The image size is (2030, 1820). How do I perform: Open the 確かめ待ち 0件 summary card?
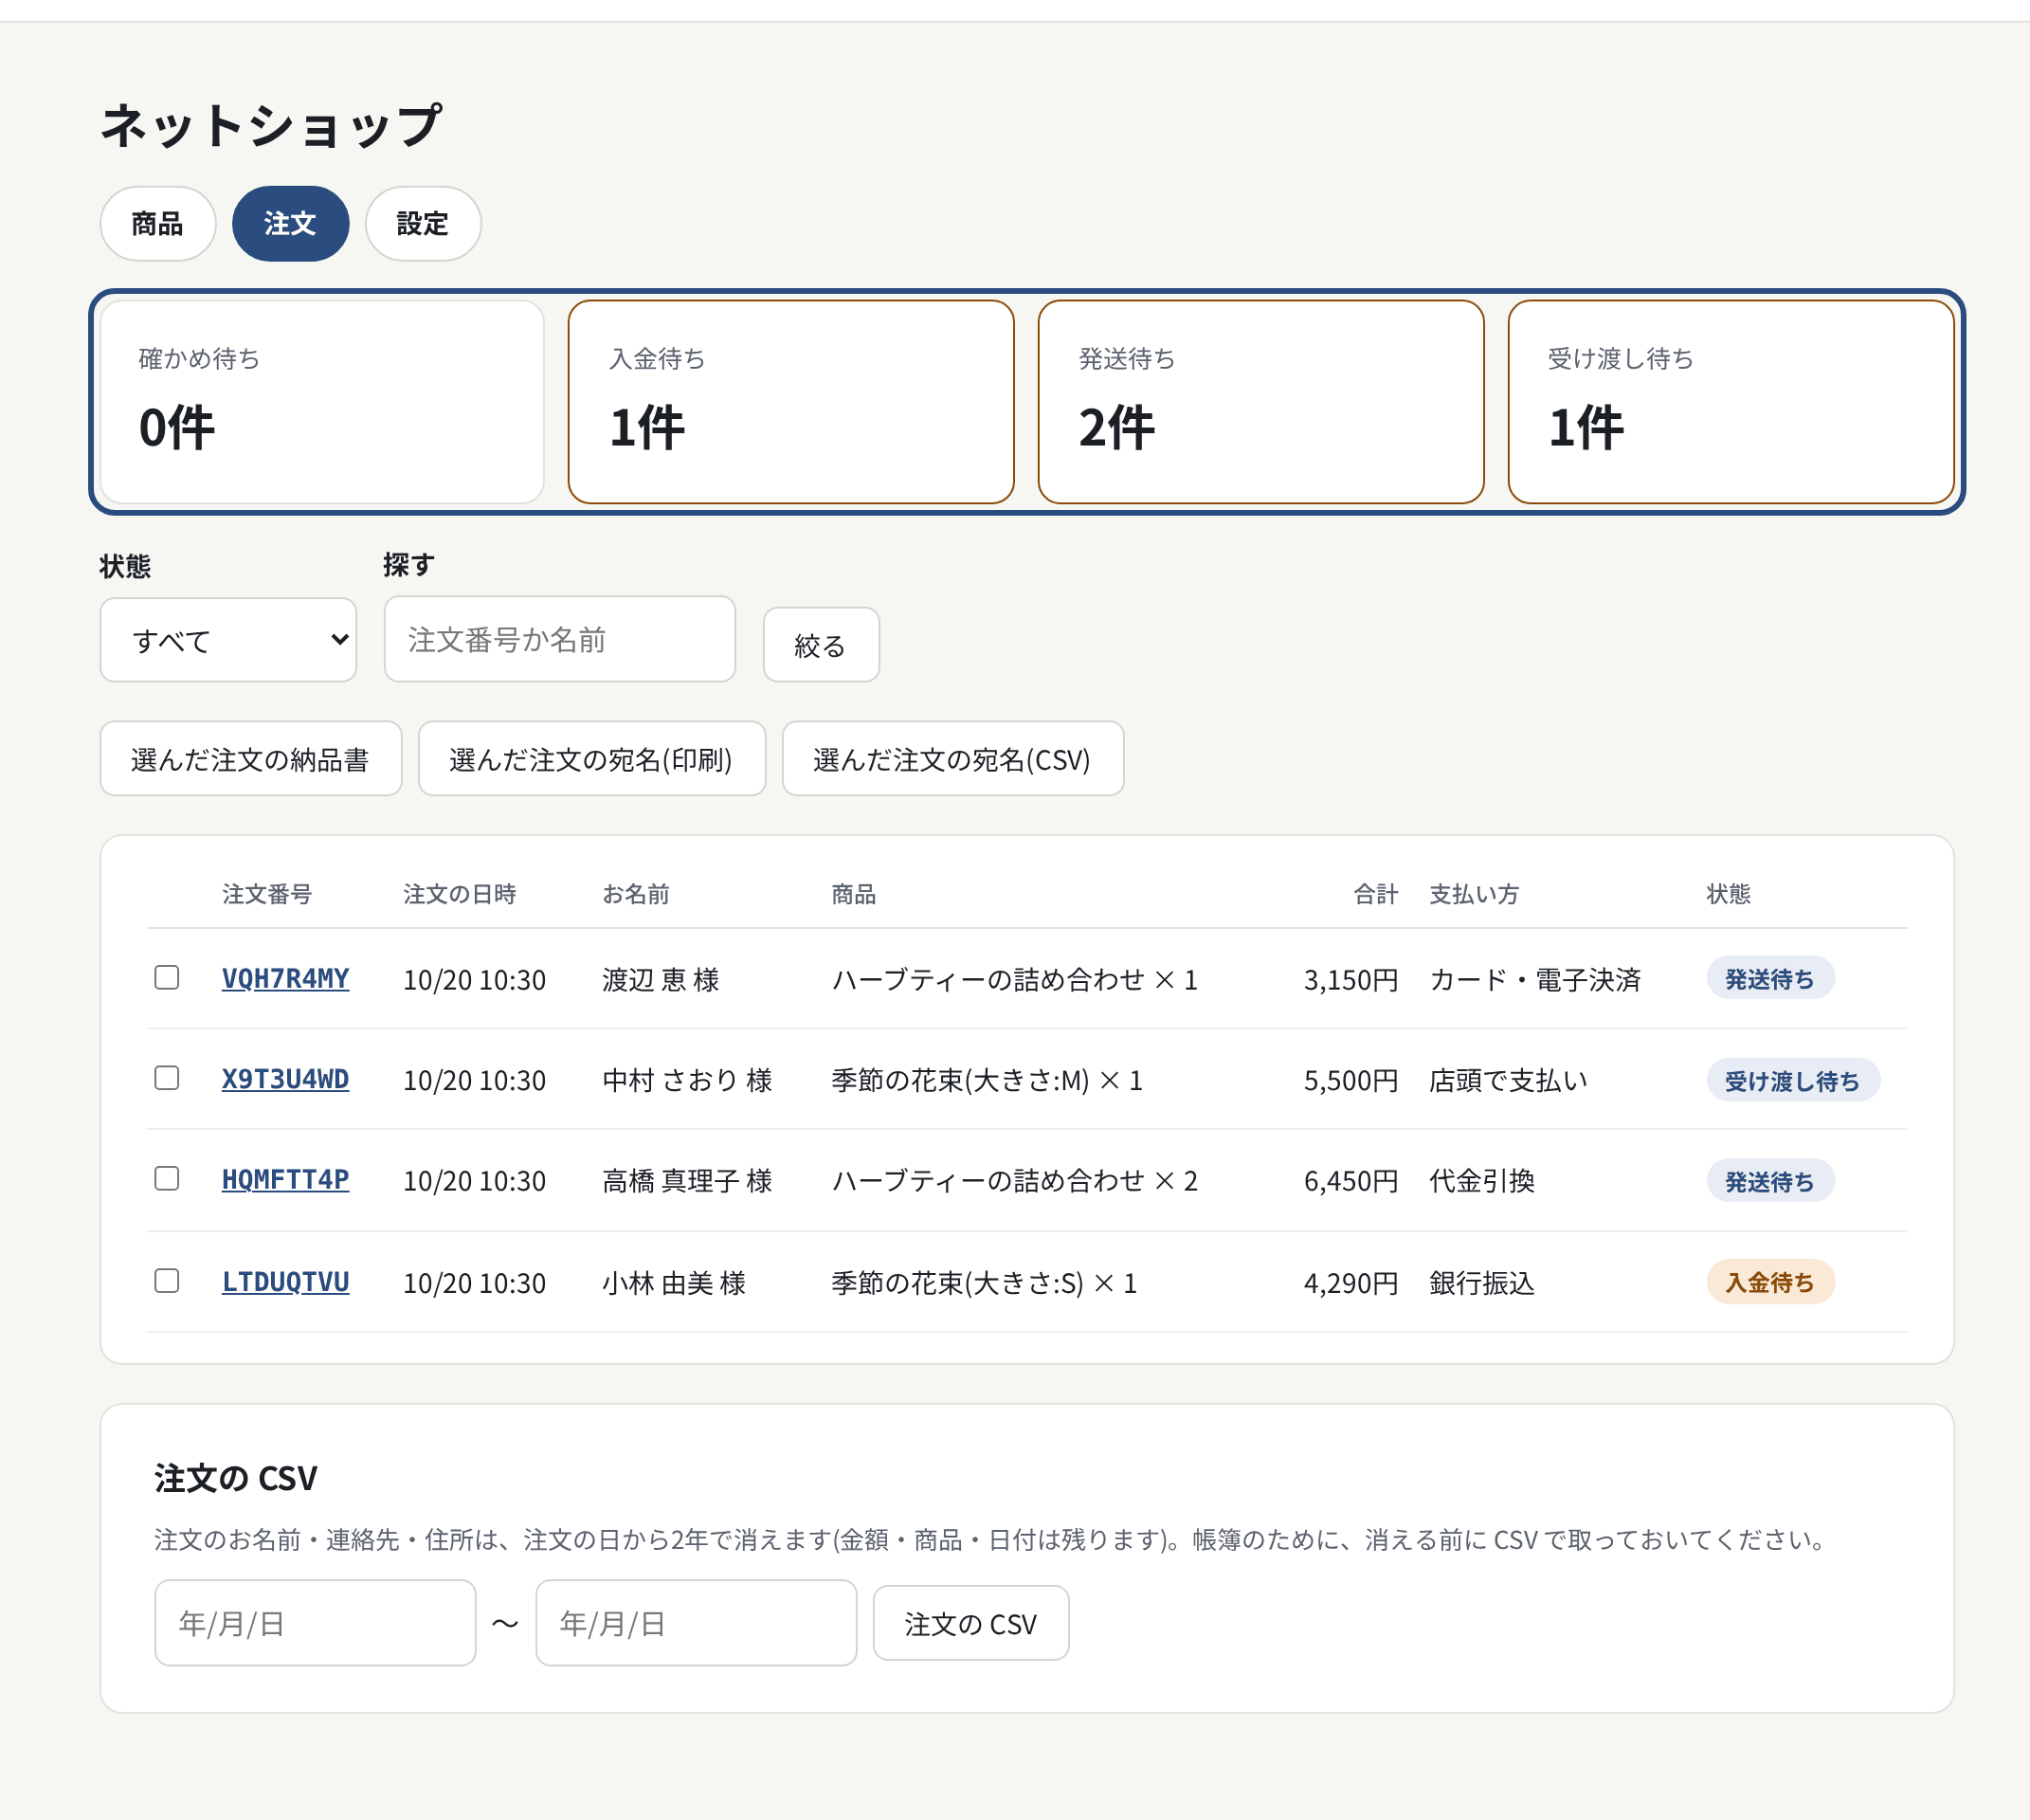coord(322,402)
